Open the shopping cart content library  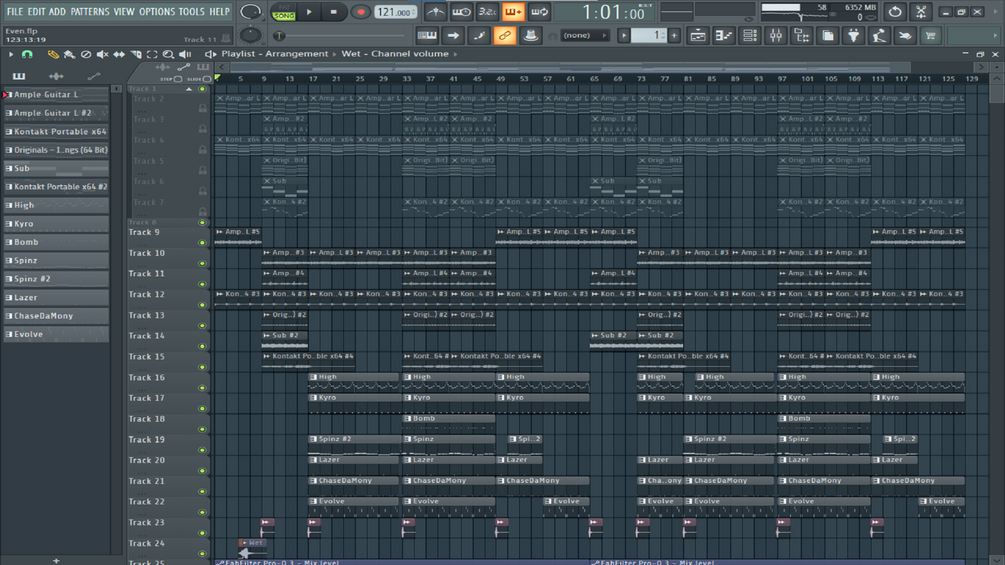coord(931,36)
